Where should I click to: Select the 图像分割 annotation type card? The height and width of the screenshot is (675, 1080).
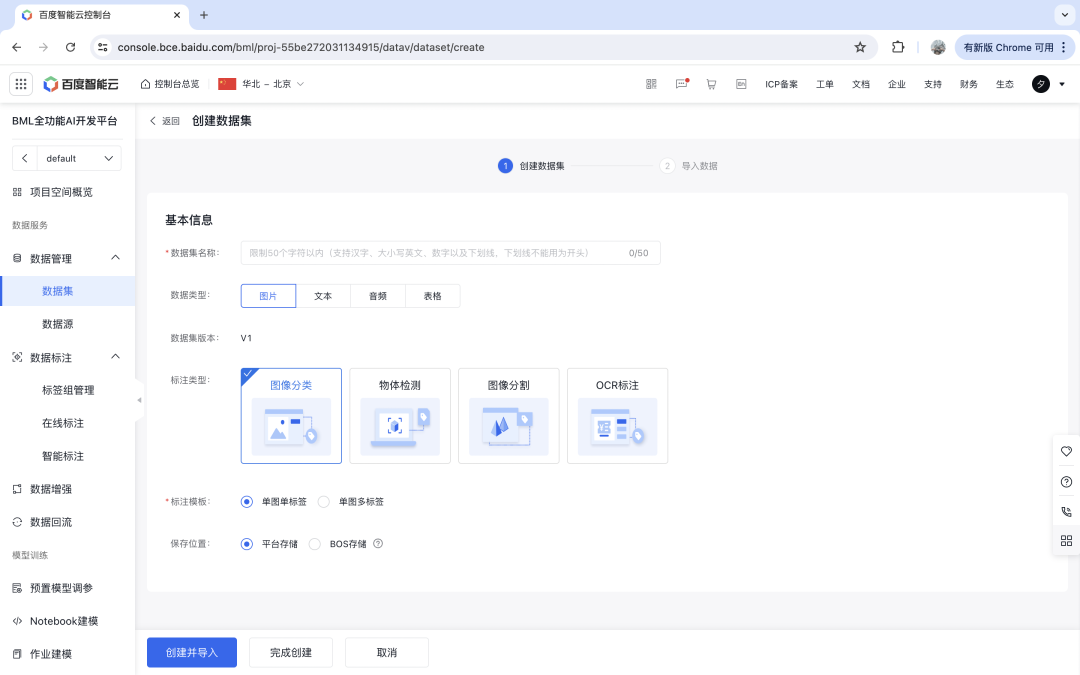(x=508, y=415)
